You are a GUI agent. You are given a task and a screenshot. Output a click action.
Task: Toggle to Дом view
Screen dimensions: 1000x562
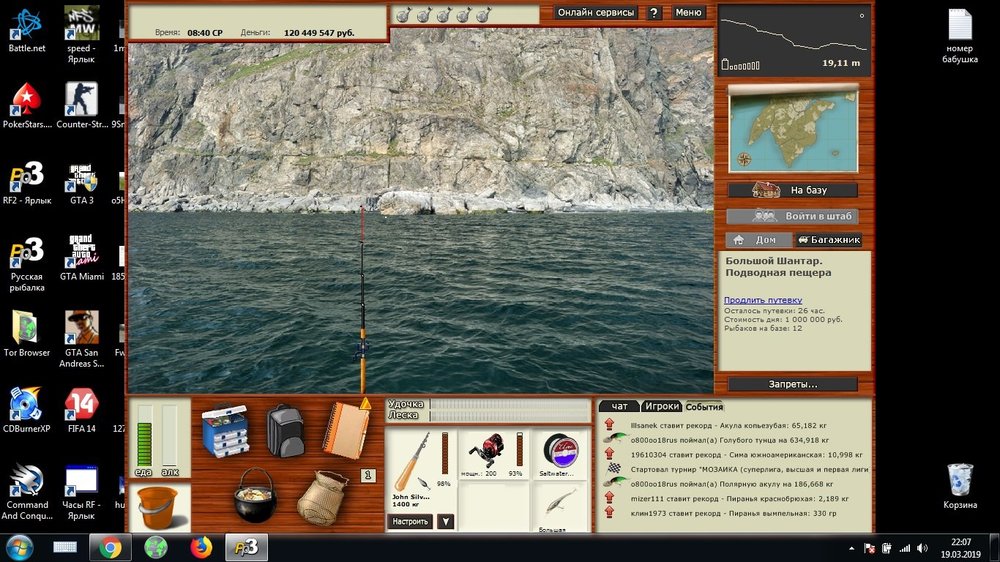[757, 240]
